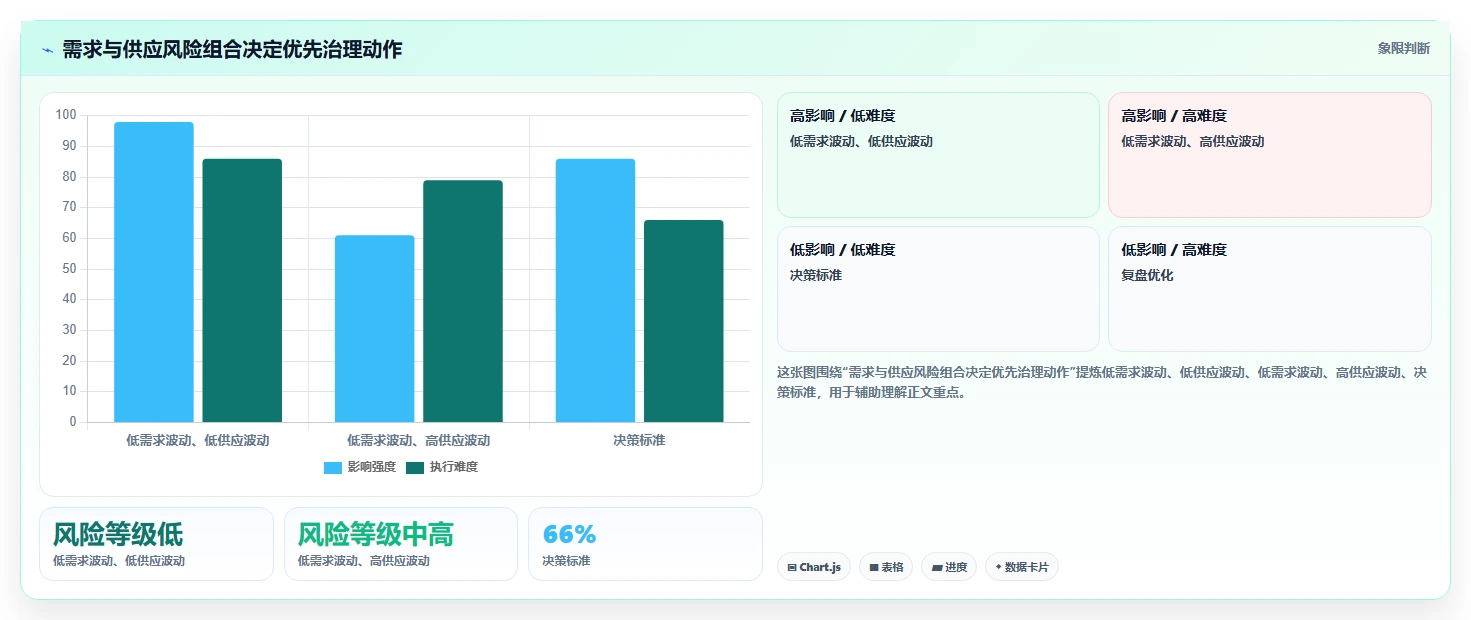Click the 进度 tag
The image size is (1471, 620).
point(949,567)
